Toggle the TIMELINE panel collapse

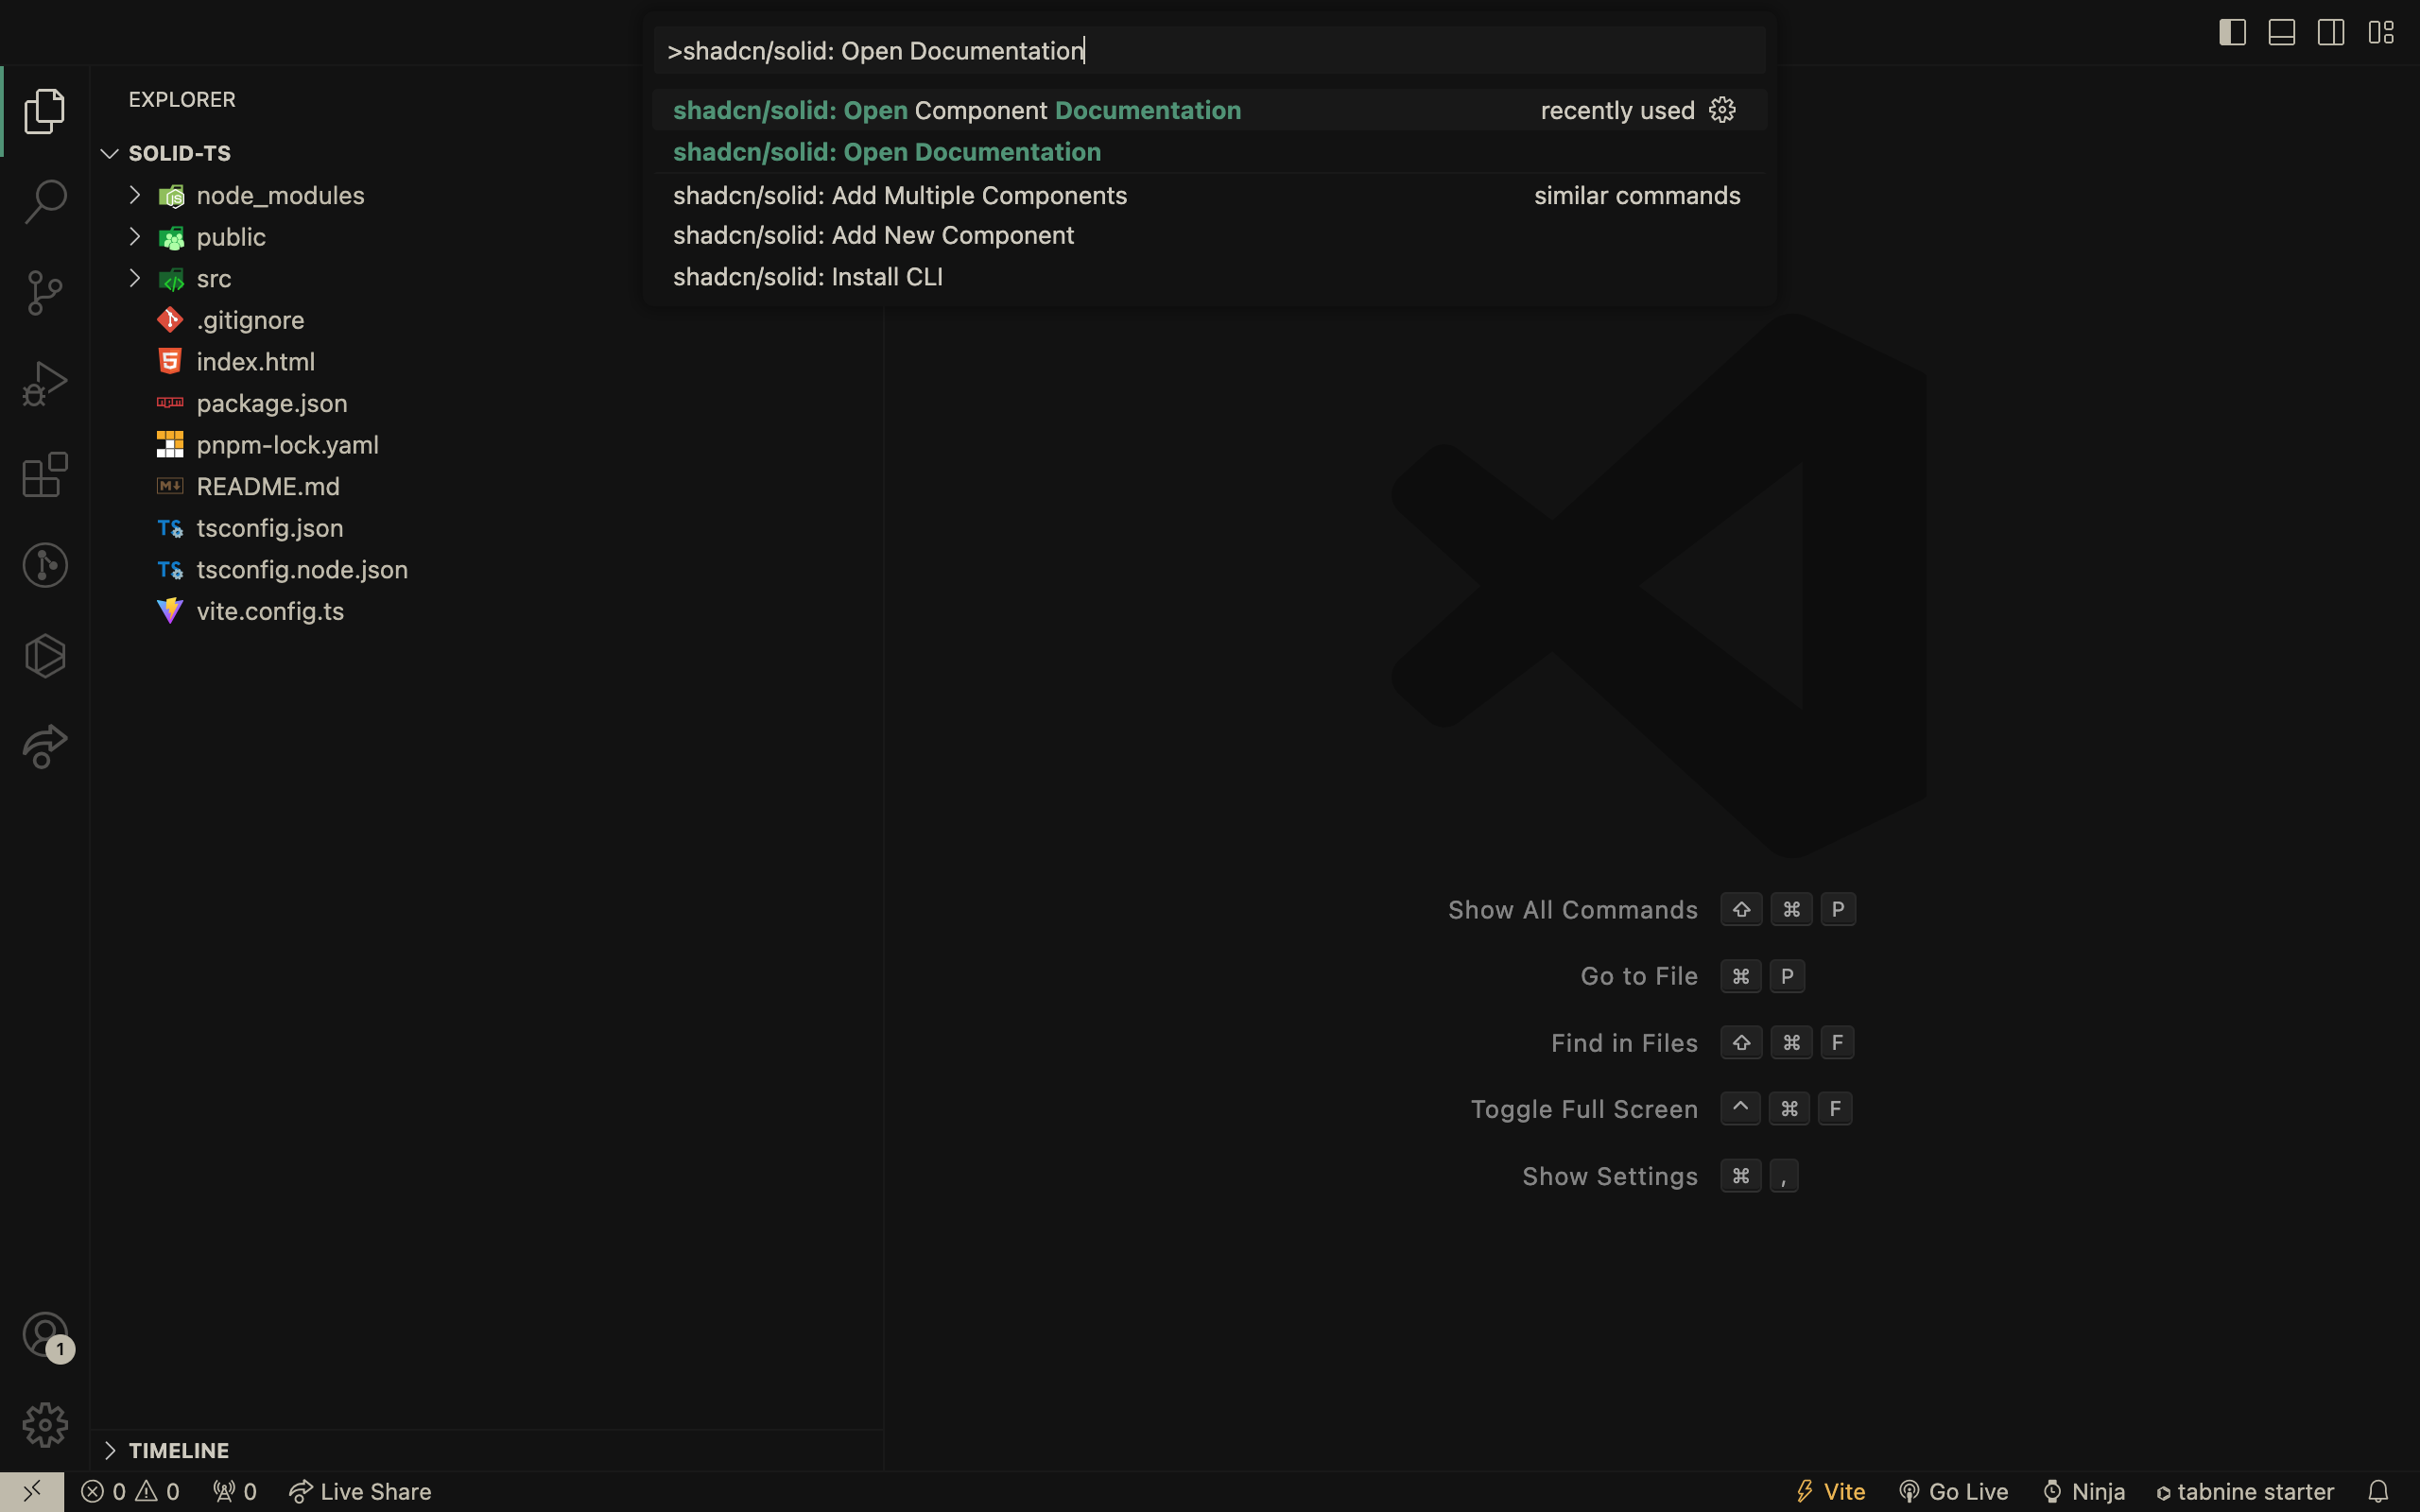pos(110,1450)
